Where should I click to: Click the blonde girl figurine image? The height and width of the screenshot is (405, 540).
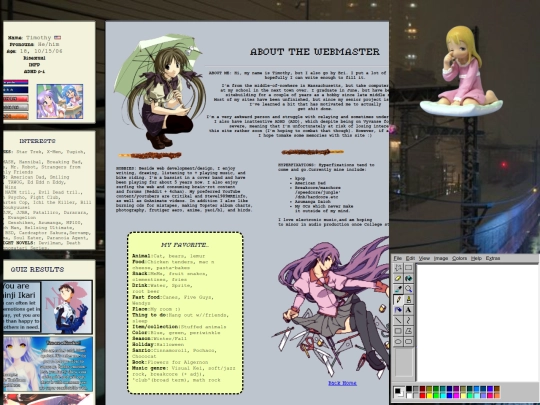(x=461, y=71)
